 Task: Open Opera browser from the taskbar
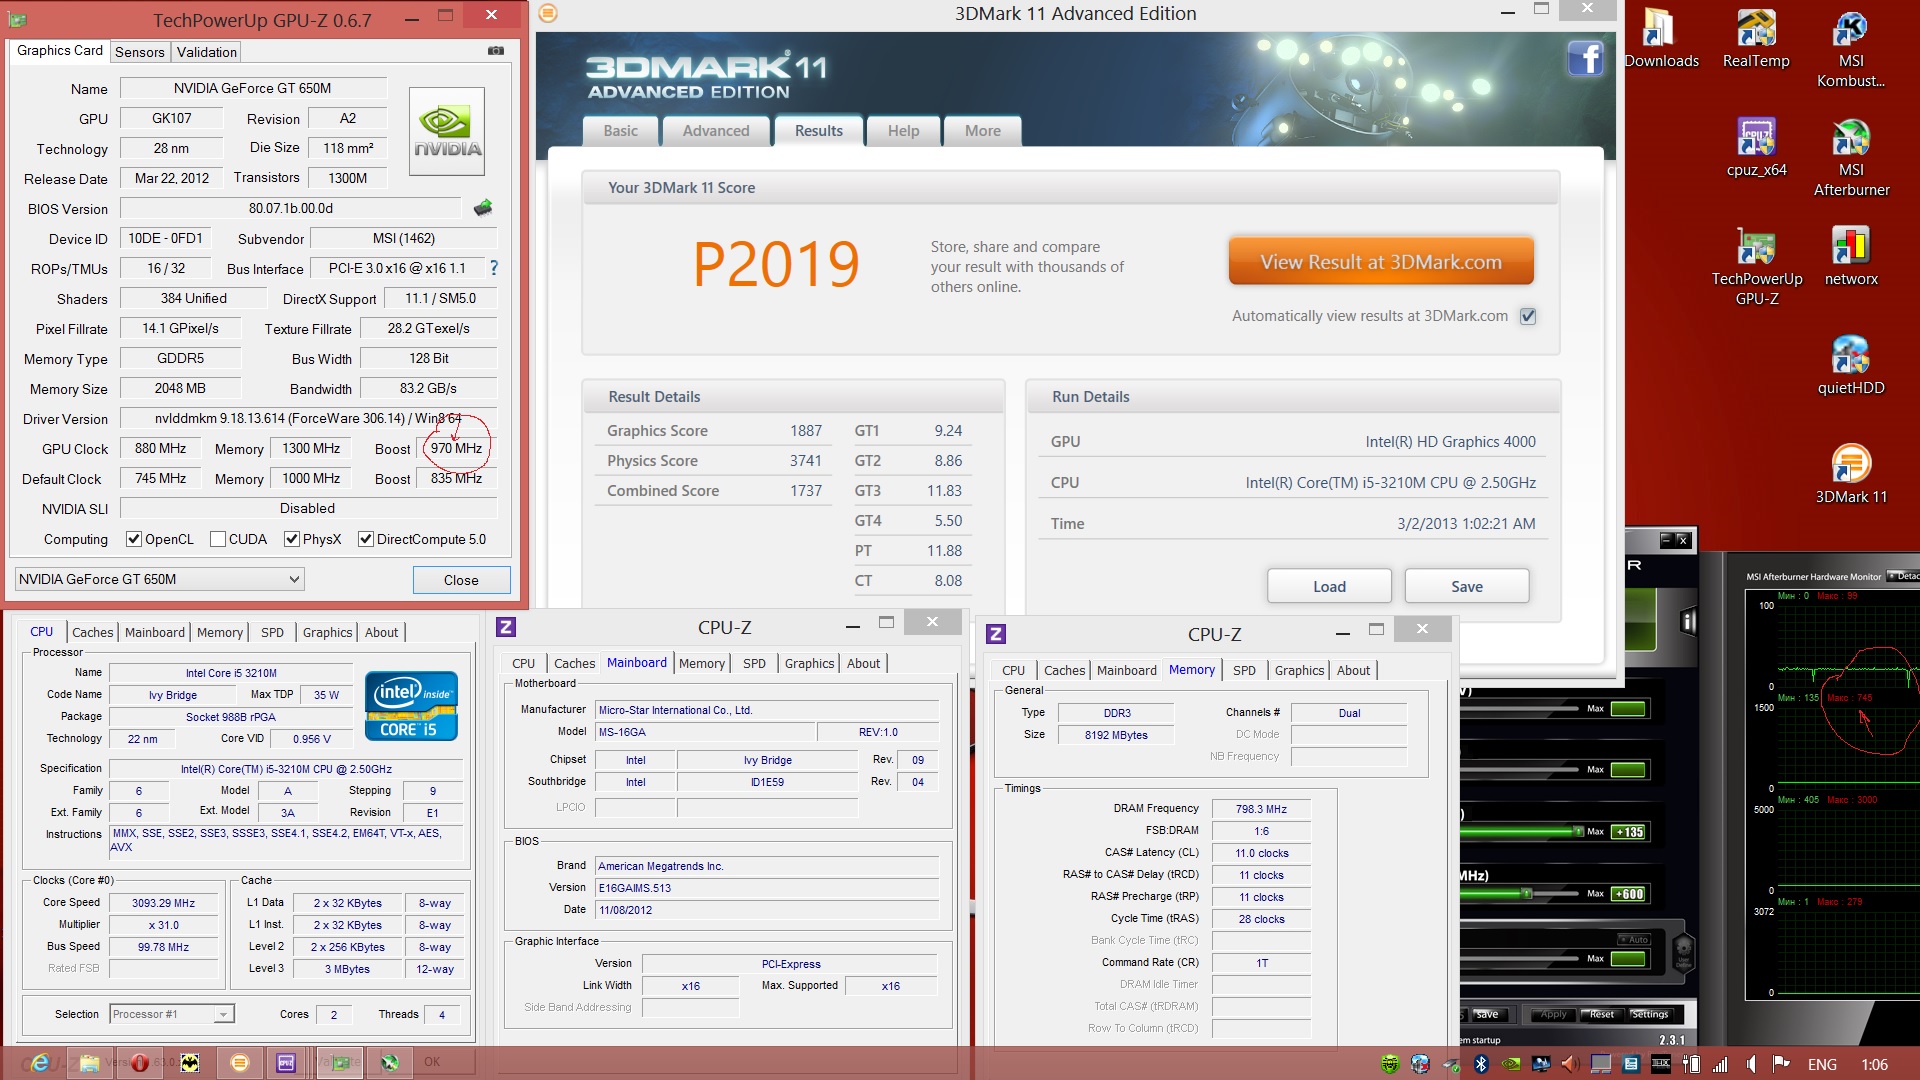(x=140, y=1062)
